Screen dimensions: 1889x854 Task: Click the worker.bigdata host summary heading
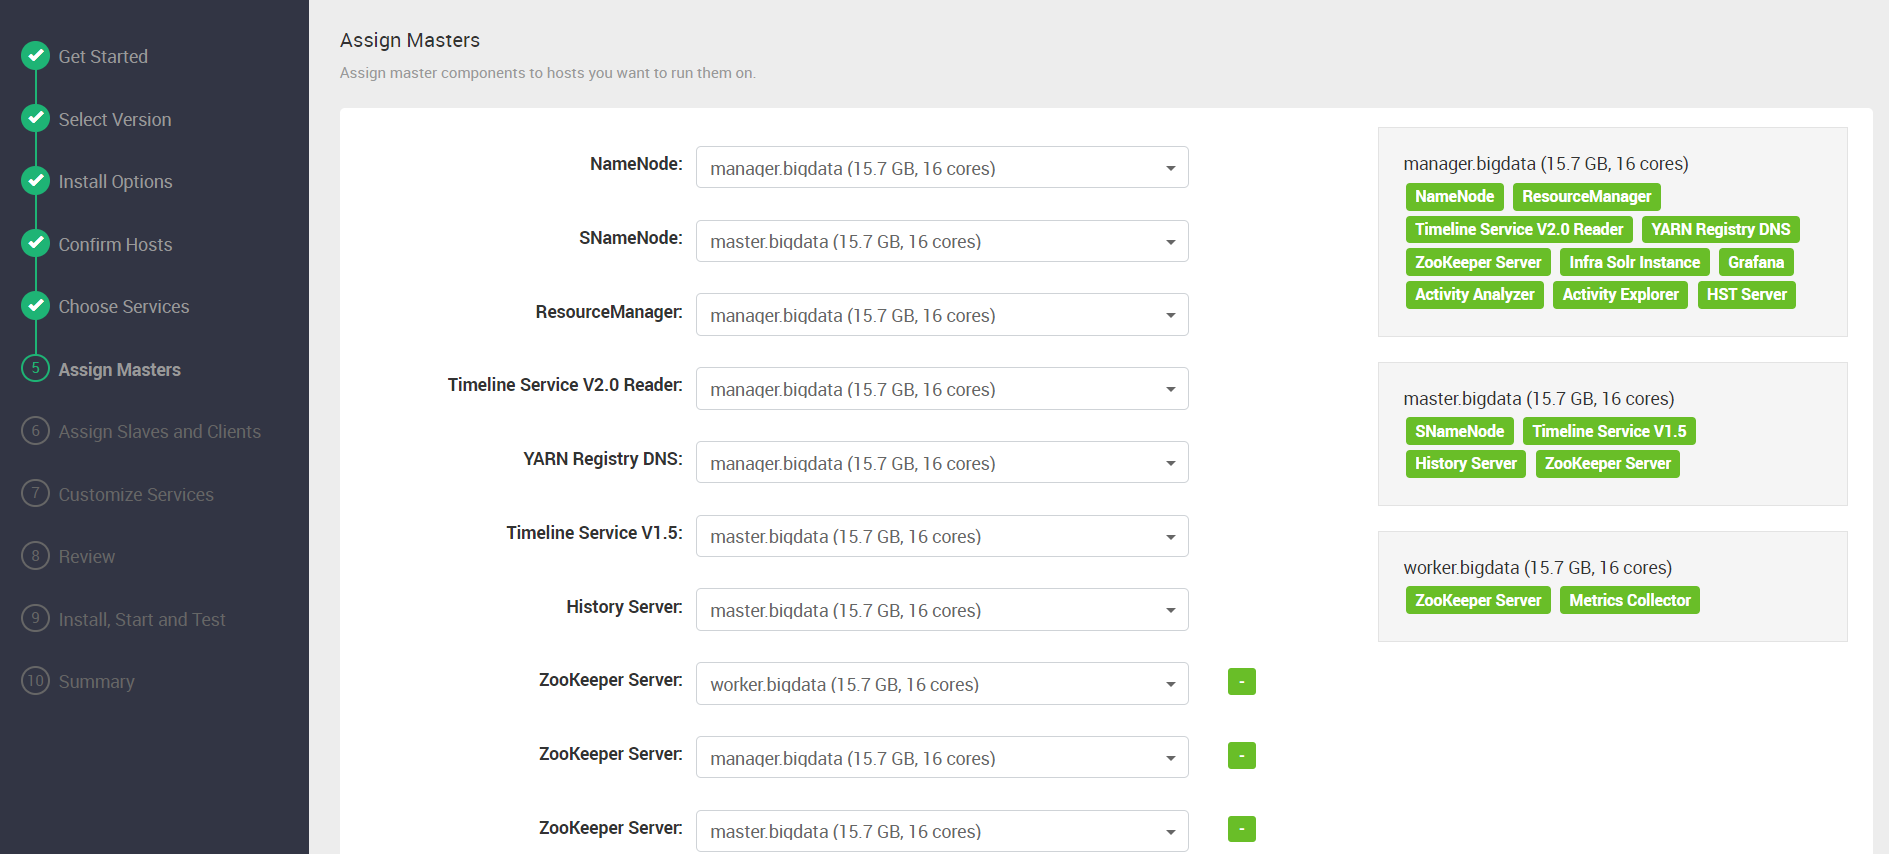[x=1538, y=568]
